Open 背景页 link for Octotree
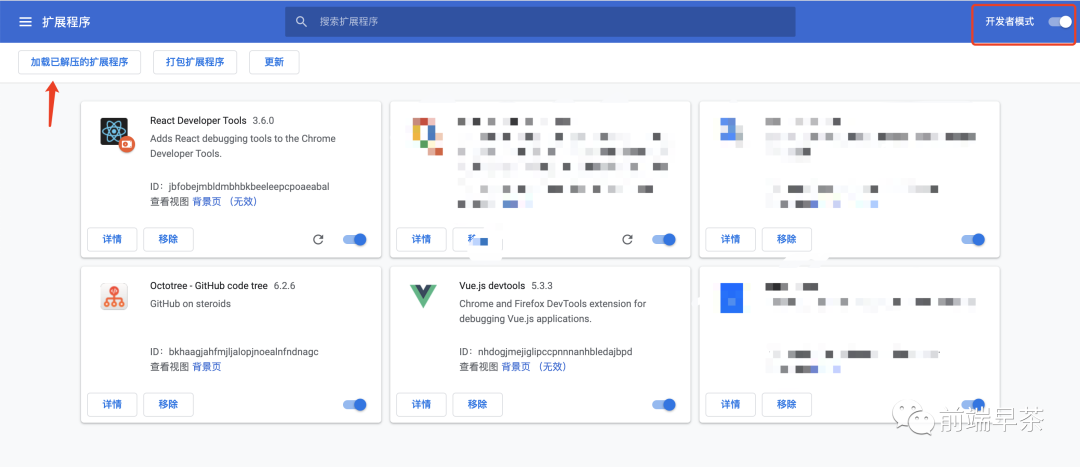1080x467 pixels. [x=207, y=367]
